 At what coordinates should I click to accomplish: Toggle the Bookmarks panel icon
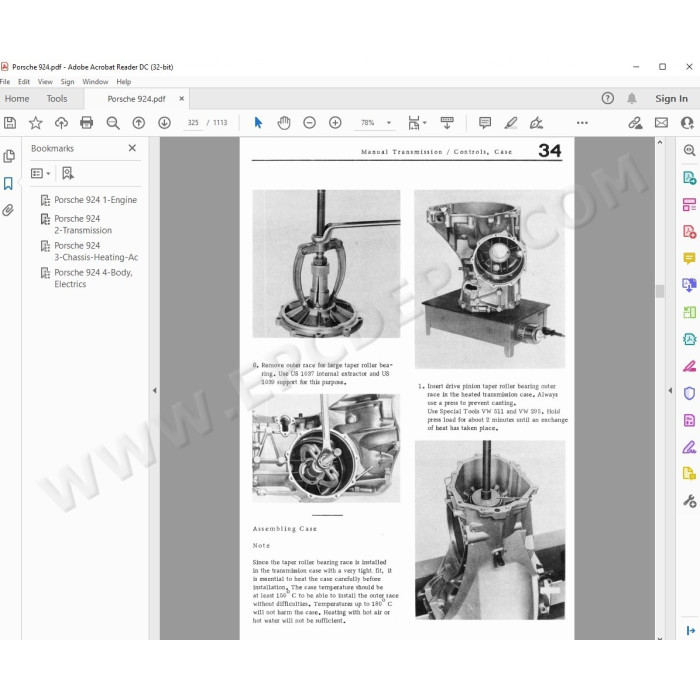8,183
